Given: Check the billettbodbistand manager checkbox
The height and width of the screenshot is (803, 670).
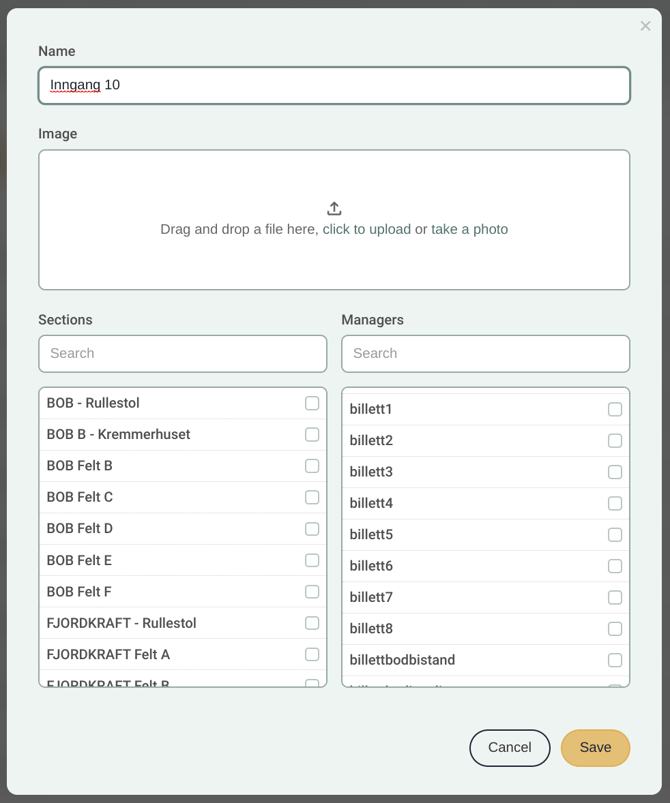Looking at the screenshot, I should pos(615,660).
